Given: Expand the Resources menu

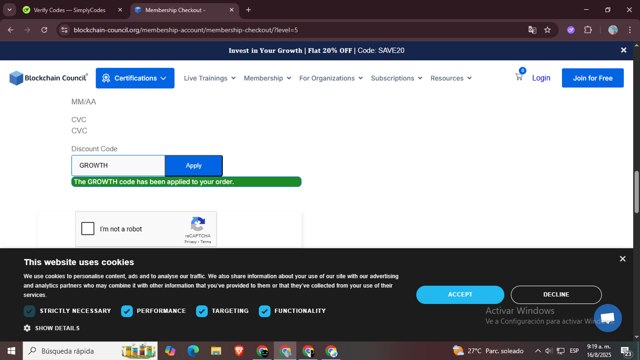Looking at the screenshot, I should (451, 78).
